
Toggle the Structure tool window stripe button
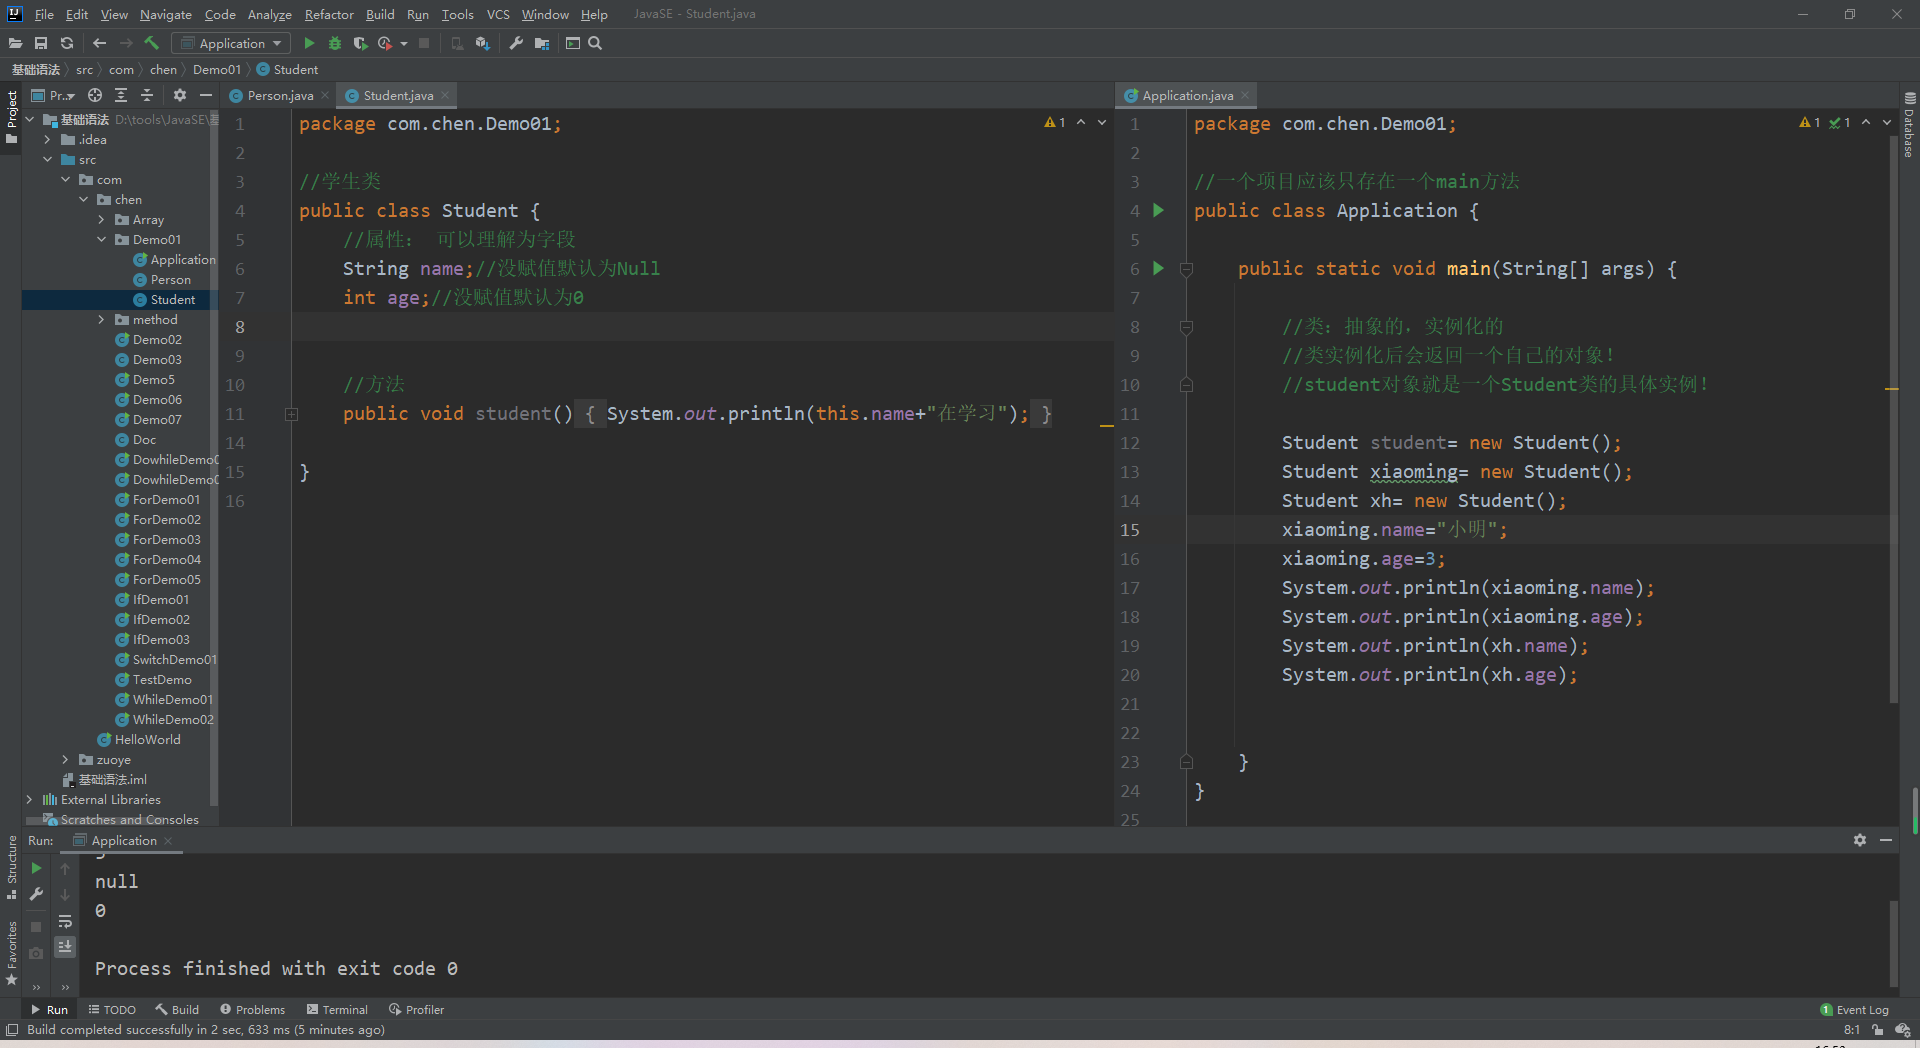coord(12,865)
